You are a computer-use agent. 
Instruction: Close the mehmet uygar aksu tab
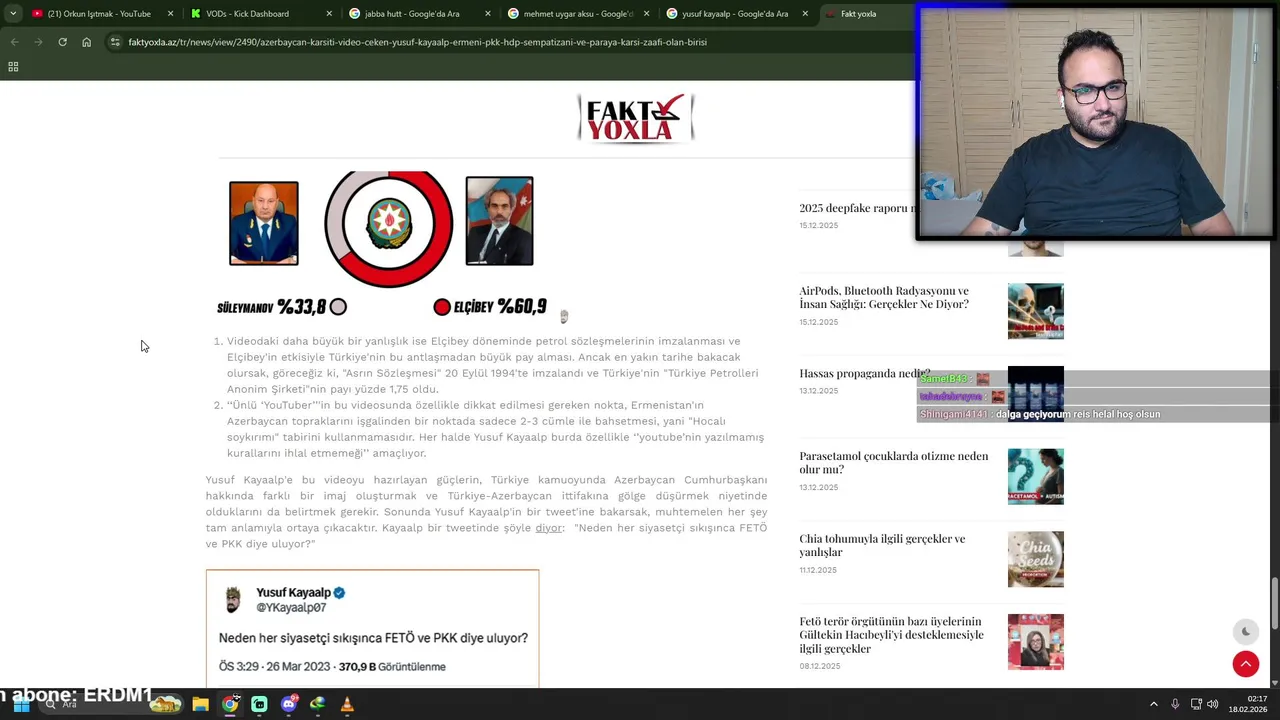[646, 14]
